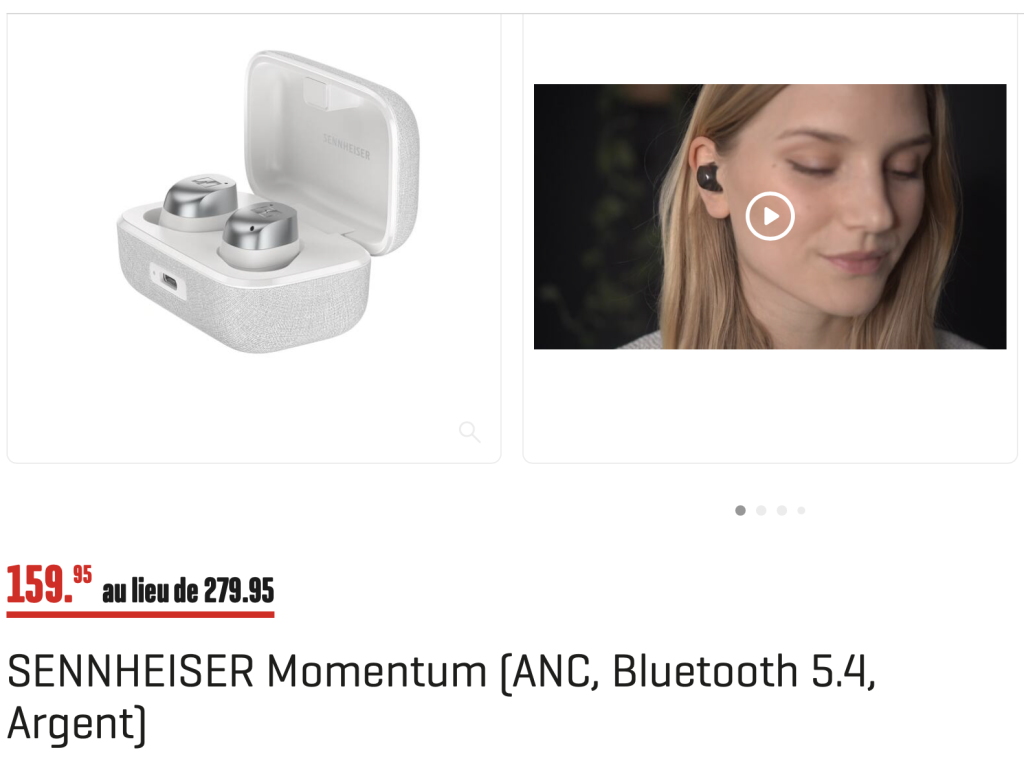Image resolution: width=1024 pixels, height=757 pixels.
Task: Select the first carousel dot indicator
Action: click(x=740, y=510)
